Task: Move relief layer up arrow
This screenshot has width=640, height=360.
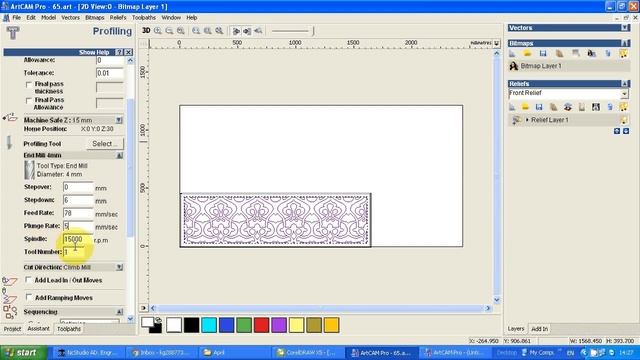Action: tap(617, 131)
